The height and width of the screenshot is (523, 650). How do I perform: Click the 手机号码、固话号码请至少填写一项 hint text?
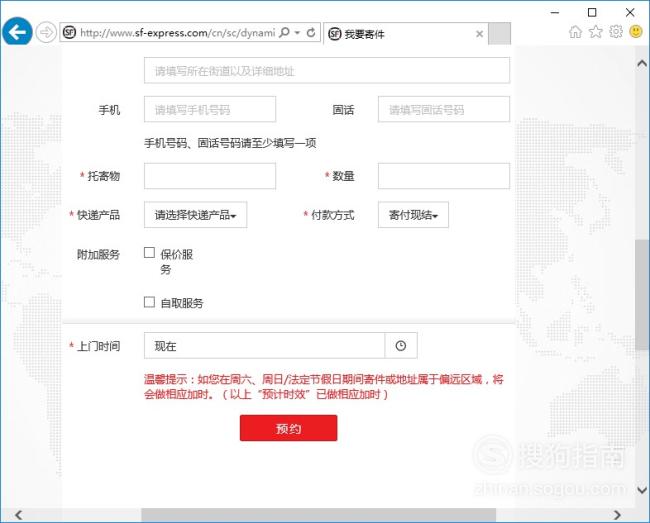230,143
